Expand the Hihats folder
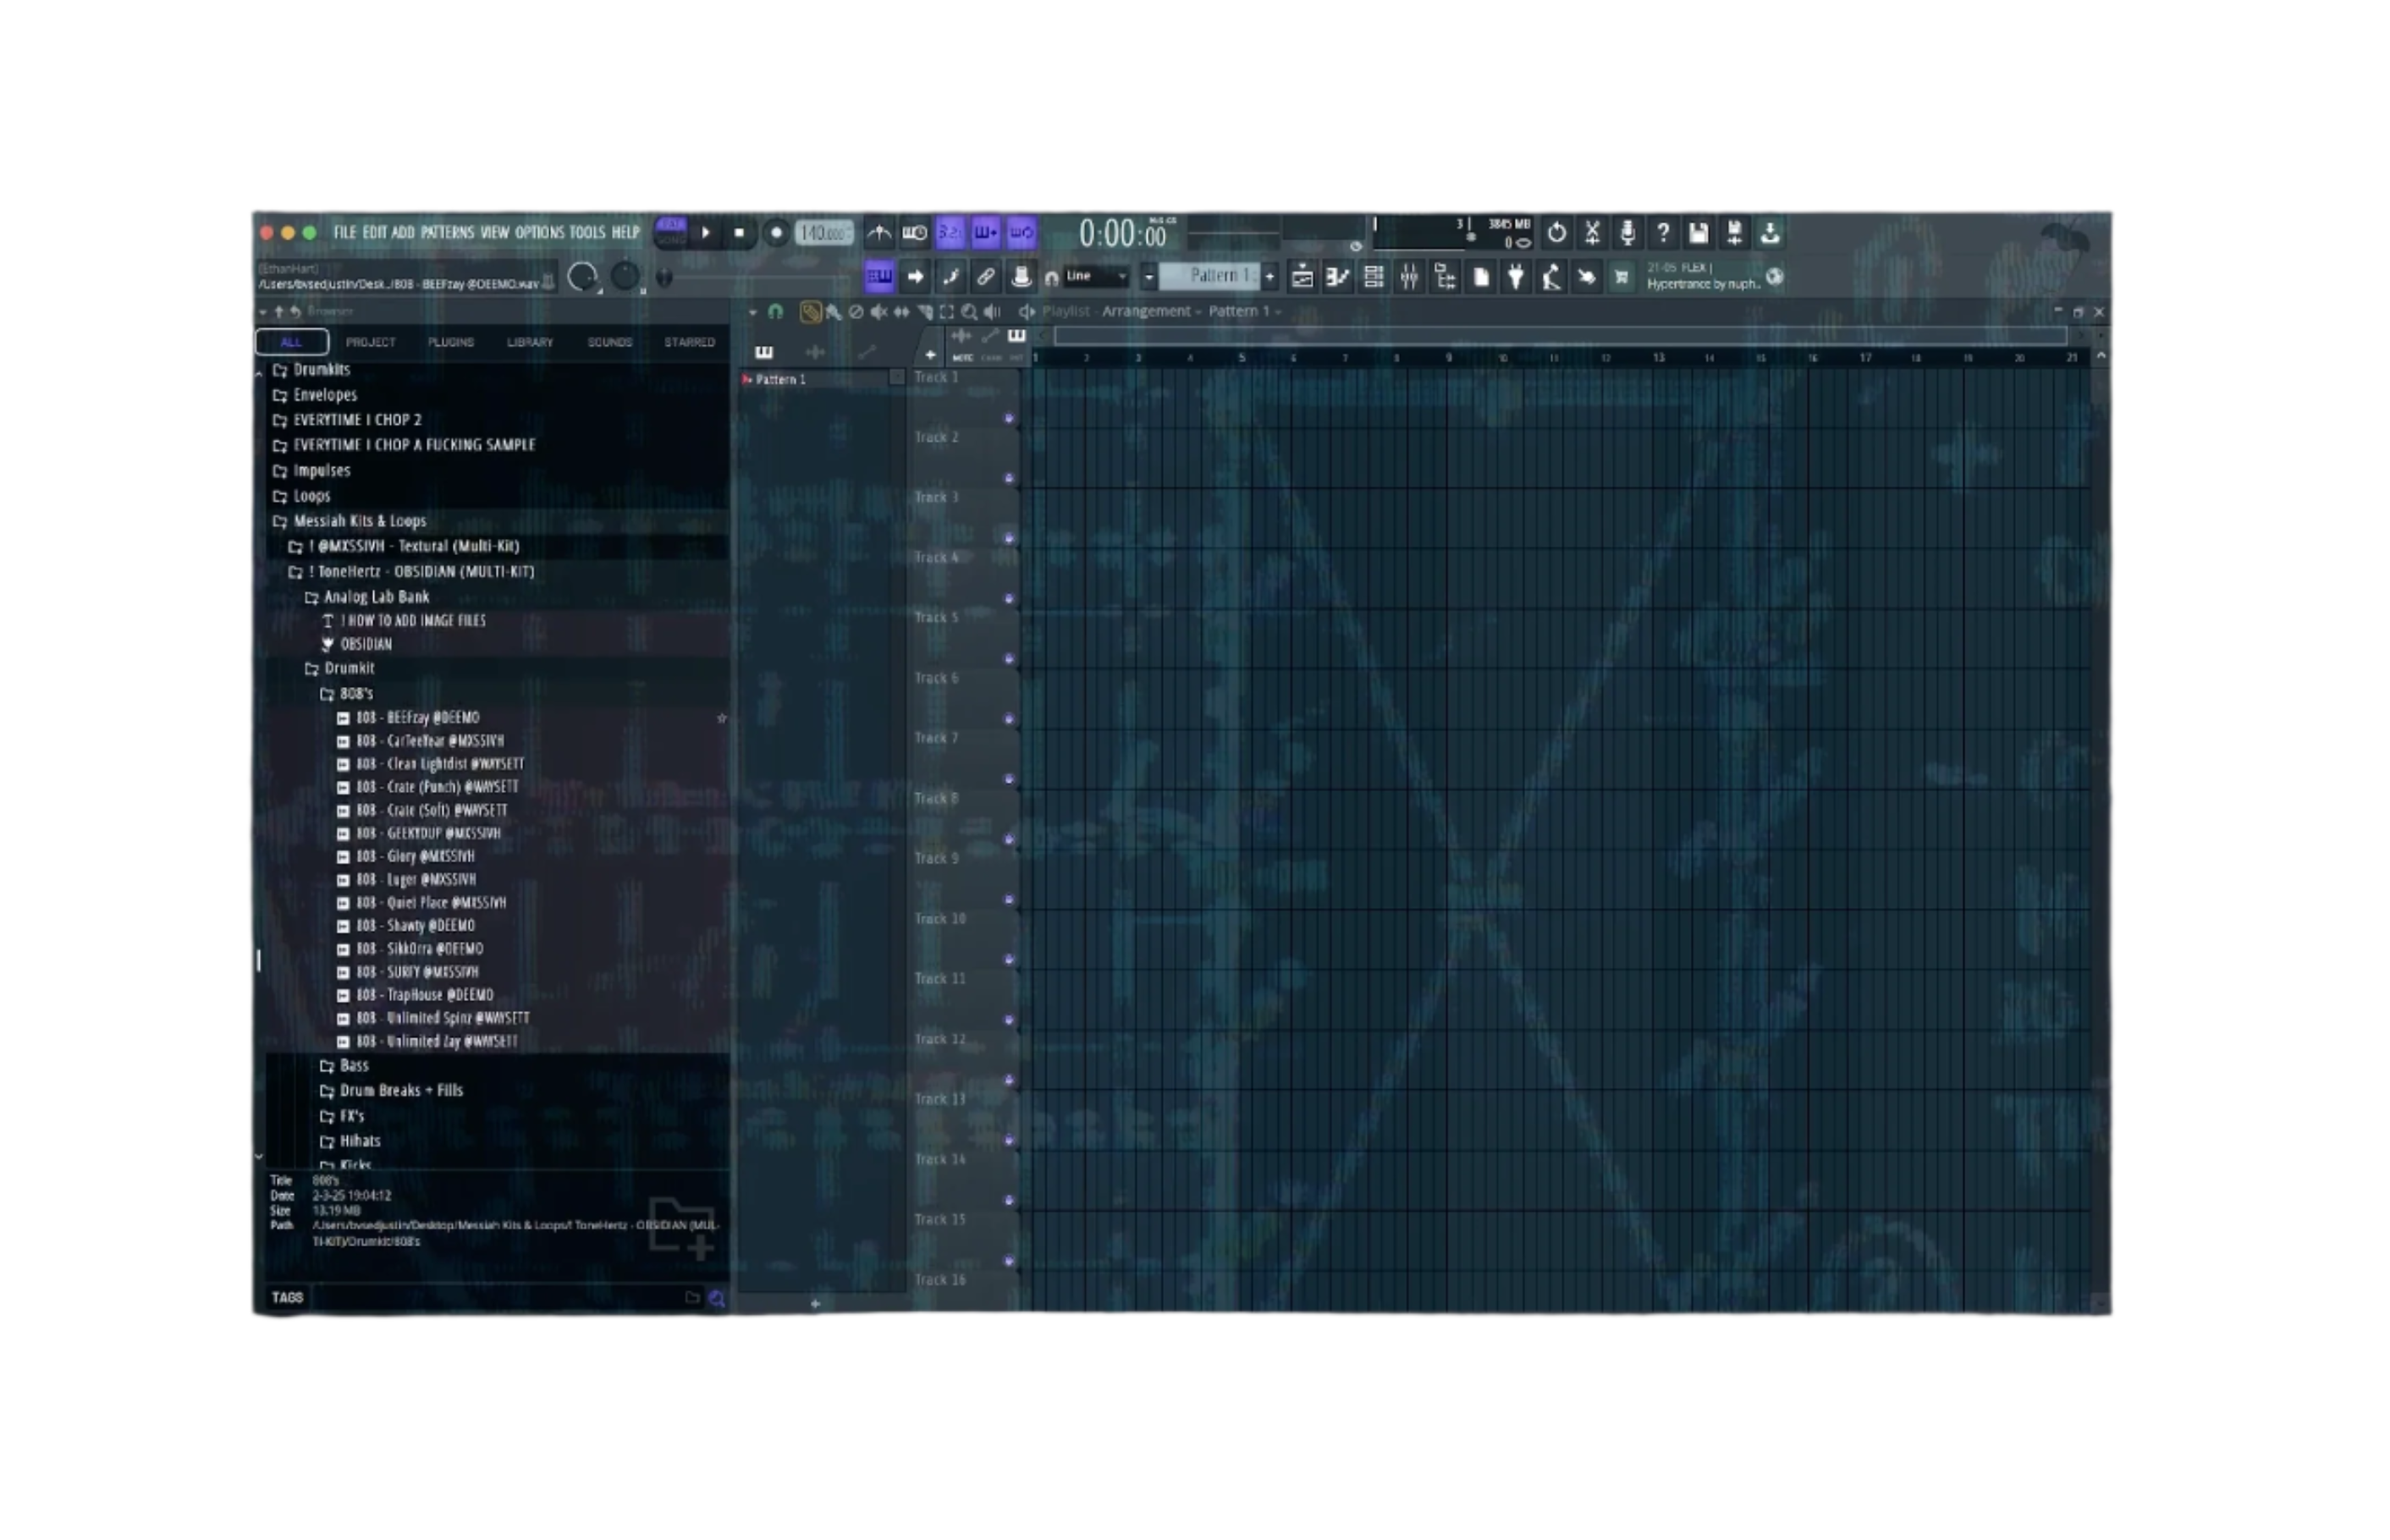The height and width of the screenshot is (1540, 2390). click(350, 1141)
